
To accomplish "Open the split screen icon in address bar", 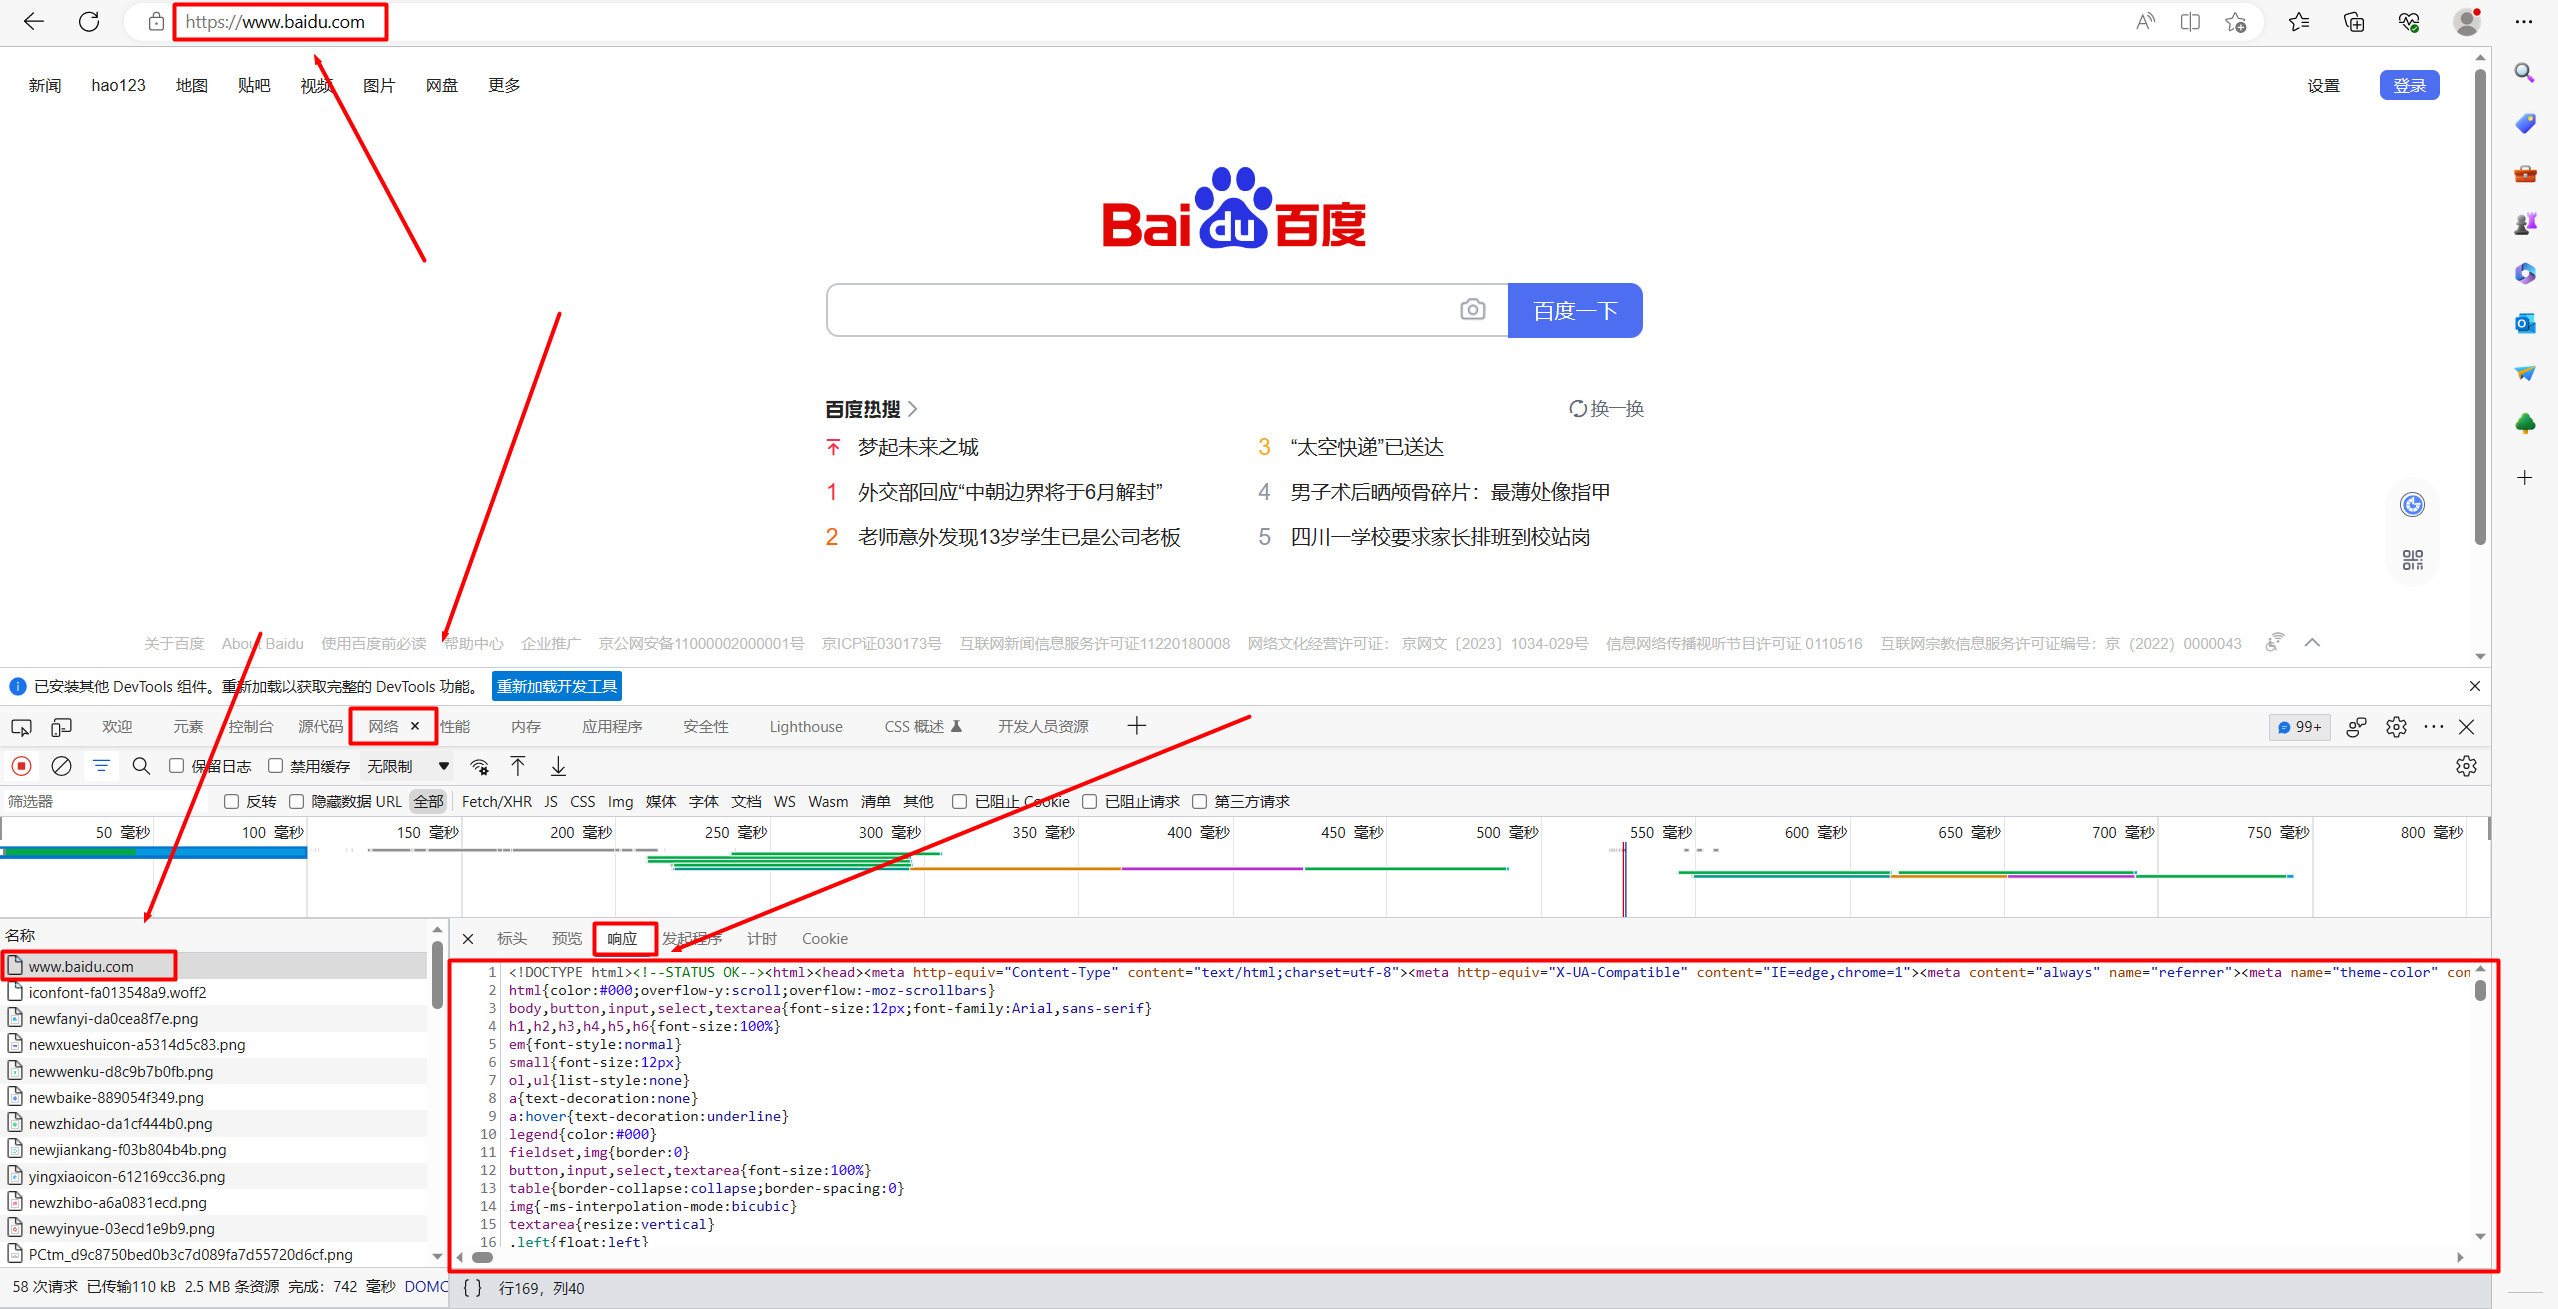I will (x=2190, y=22).
